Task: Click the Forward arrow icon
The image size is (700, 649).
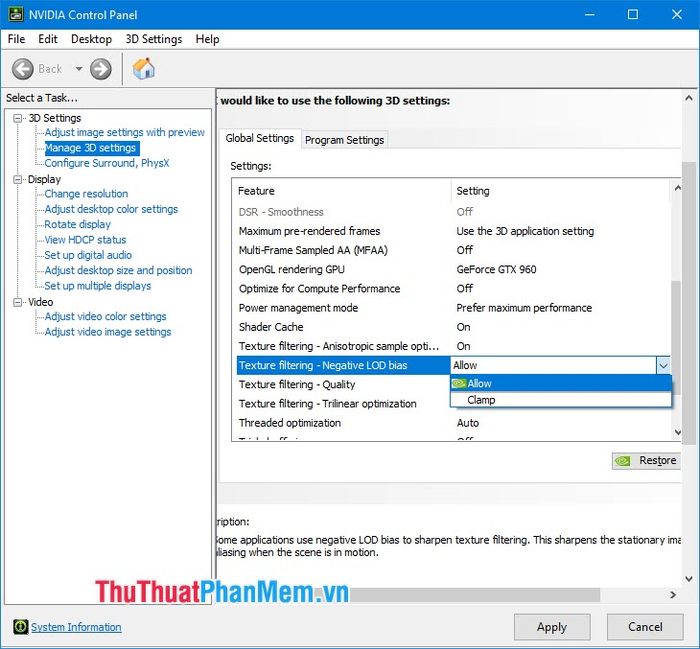Action: 100,69
